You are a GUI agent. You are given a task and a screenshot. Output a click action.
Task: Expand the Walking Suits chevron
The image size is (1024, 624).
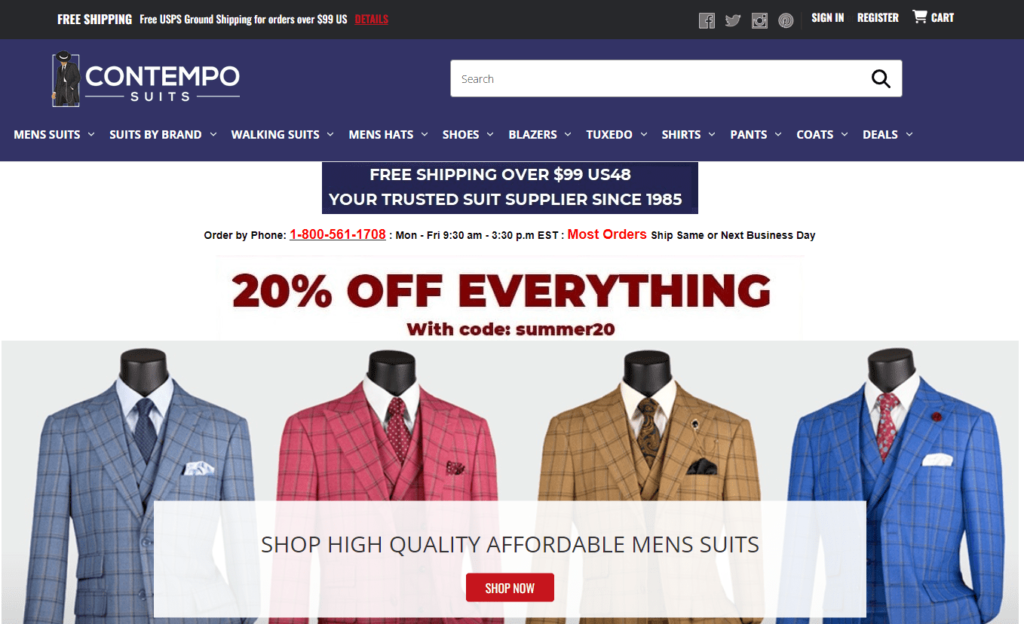(x=330, y=134)
